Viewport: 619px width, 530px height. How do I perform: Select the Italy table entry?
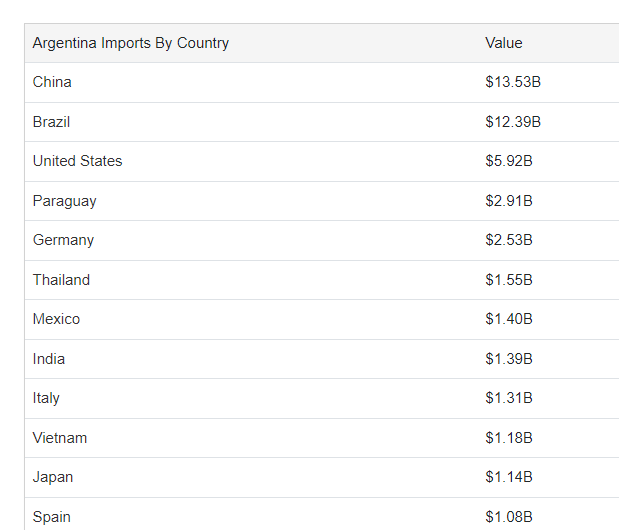[46, 398]
